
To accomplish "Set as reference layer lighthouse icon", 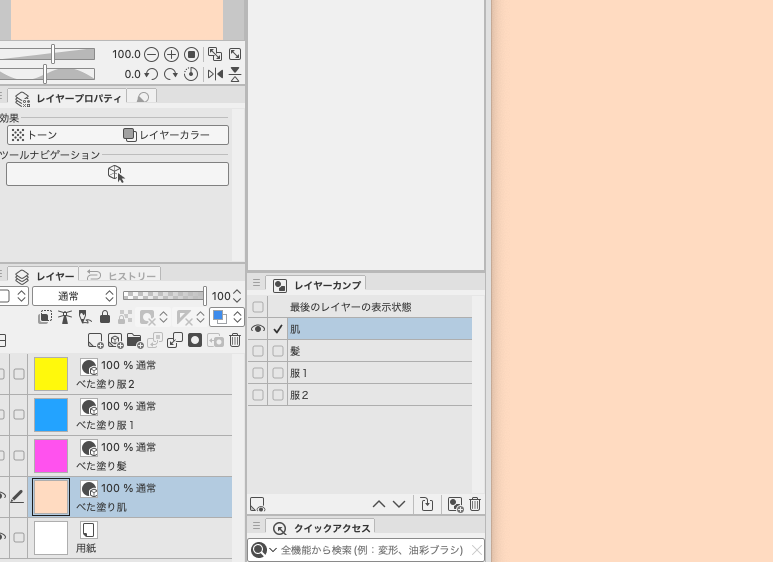I will coord(65,317).
